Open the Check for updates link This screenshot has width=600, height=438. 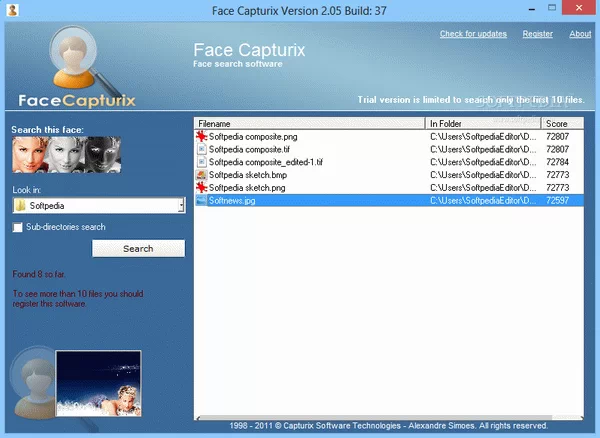[473, 34]
